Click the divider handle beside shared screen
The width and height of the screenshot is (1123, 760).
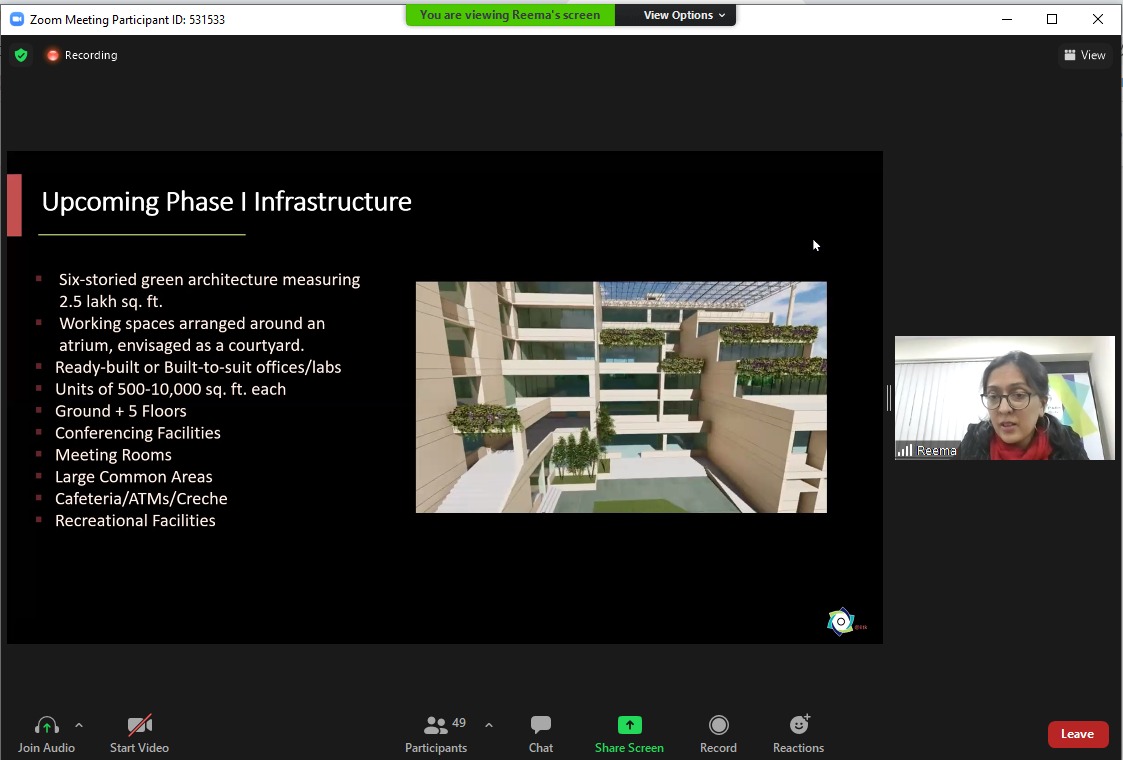pyautogui.click(x=888, y=398)
